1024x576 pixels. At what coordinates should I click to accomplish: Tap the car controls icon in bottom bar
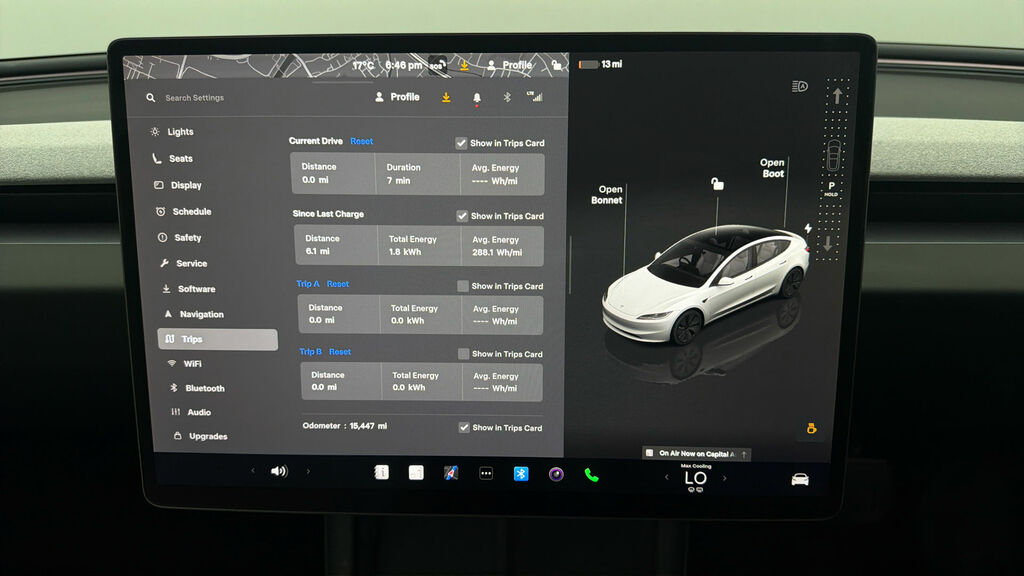800,479
